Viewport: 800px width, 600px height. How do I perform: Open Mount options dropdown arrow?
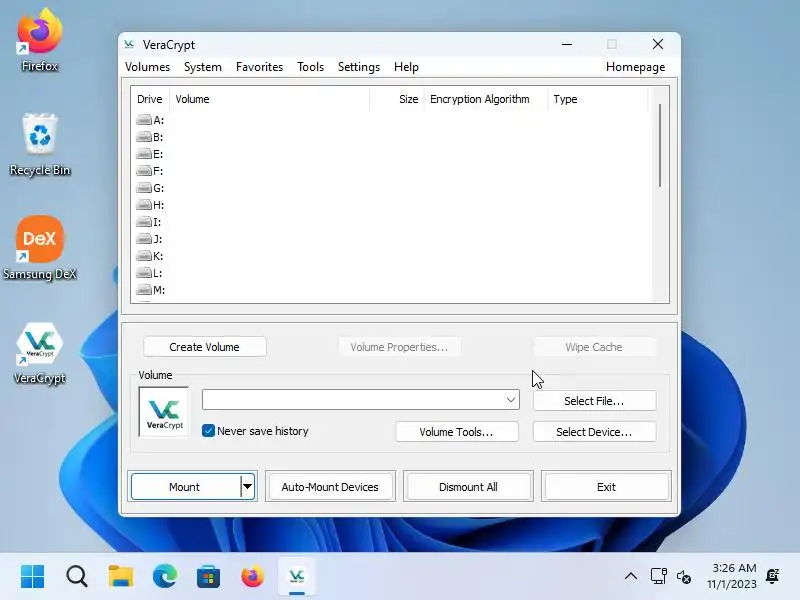pos(247,486)
